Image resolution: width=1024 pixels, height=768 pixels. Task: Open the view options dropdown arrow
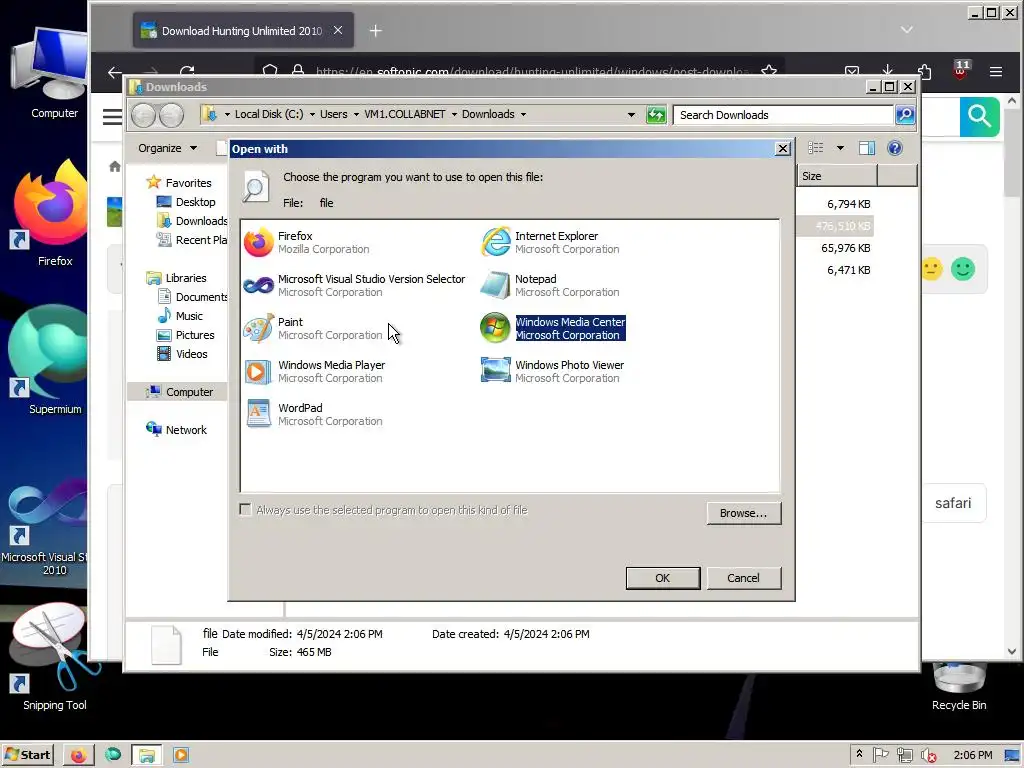point(840,148)
